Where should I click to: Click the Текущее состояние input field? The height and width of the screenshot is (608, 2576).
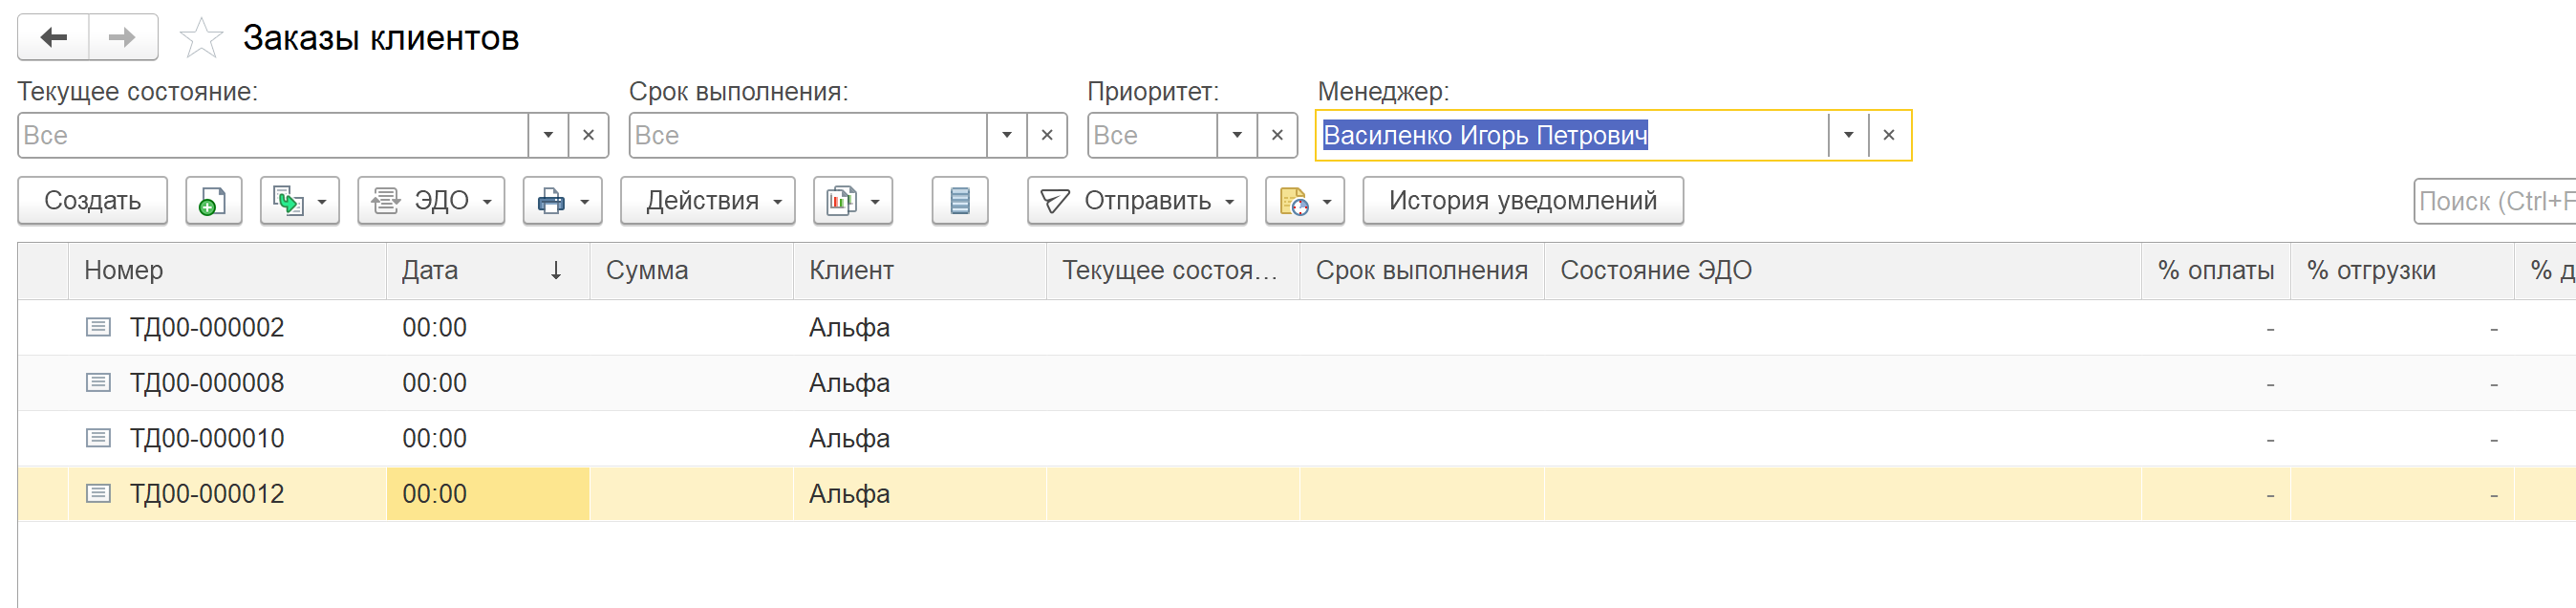click(273, 135)
